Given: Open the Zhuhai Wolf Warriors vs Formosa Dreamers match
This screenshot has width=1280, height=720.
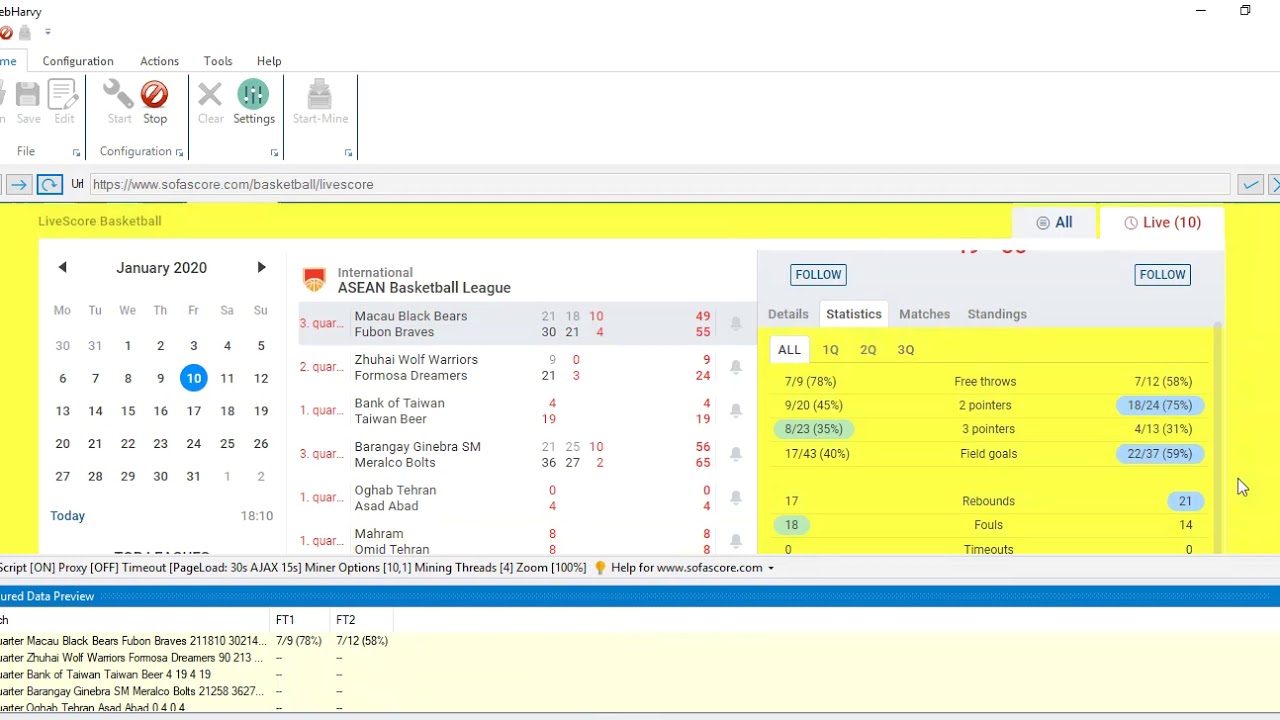Looking at the screenshot, I should click(x=527, y=367).
